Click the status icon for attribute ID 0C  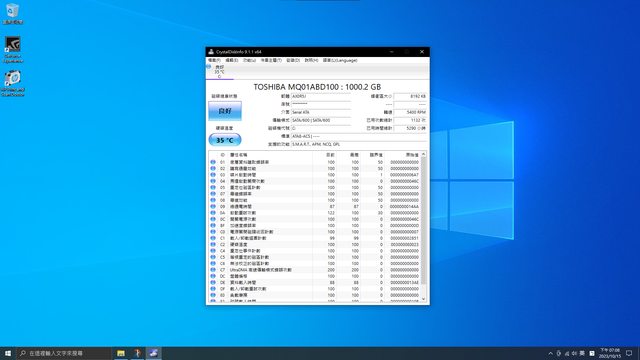pos(213,219)
